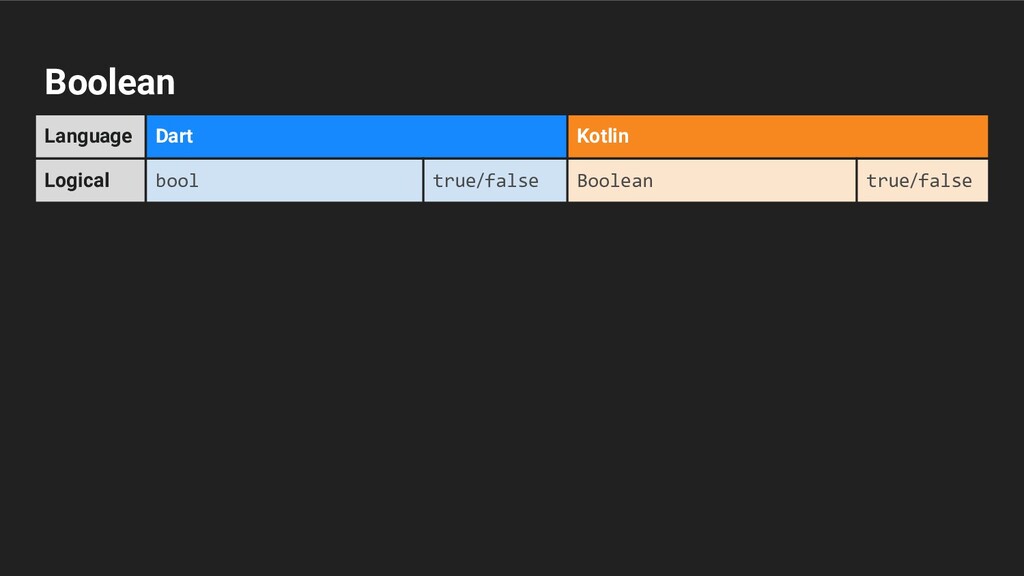Click border between "bool" and adjacent "true/false" cell
Image resolution: width=1024 pixels, height=576 pixels.
click(423, 181)
